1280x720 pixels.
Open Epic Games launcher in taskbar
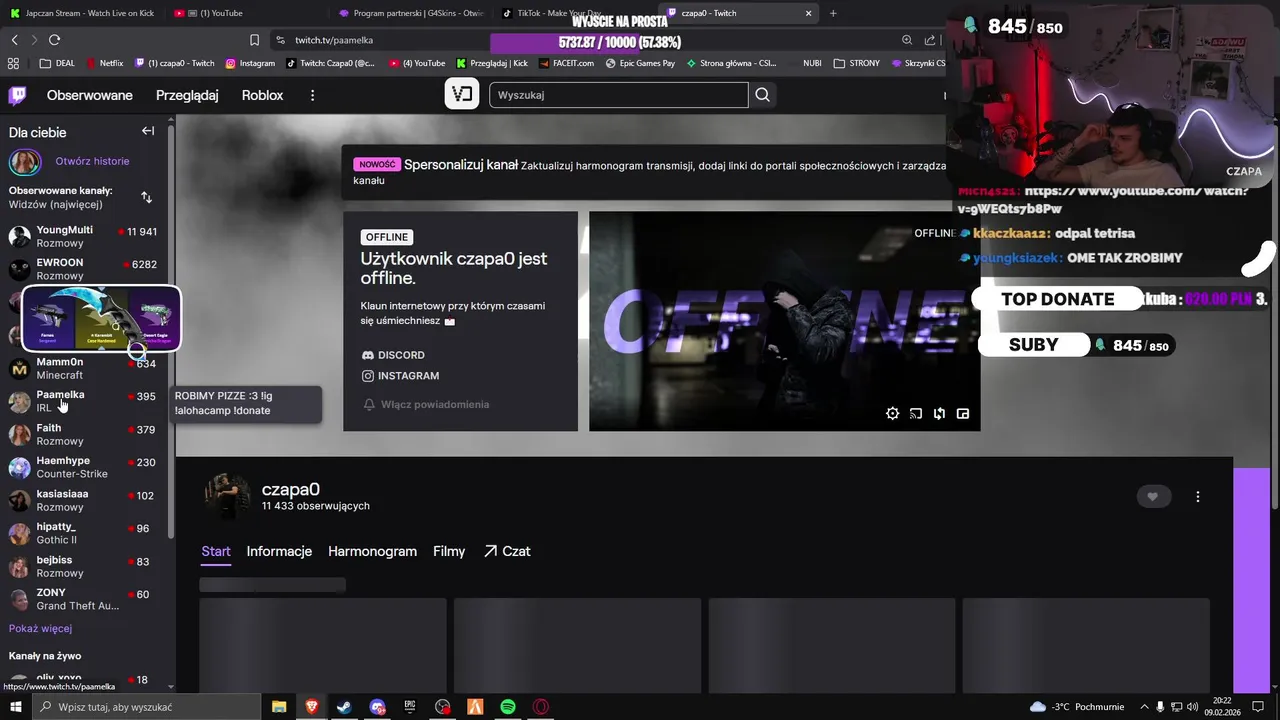410,707
